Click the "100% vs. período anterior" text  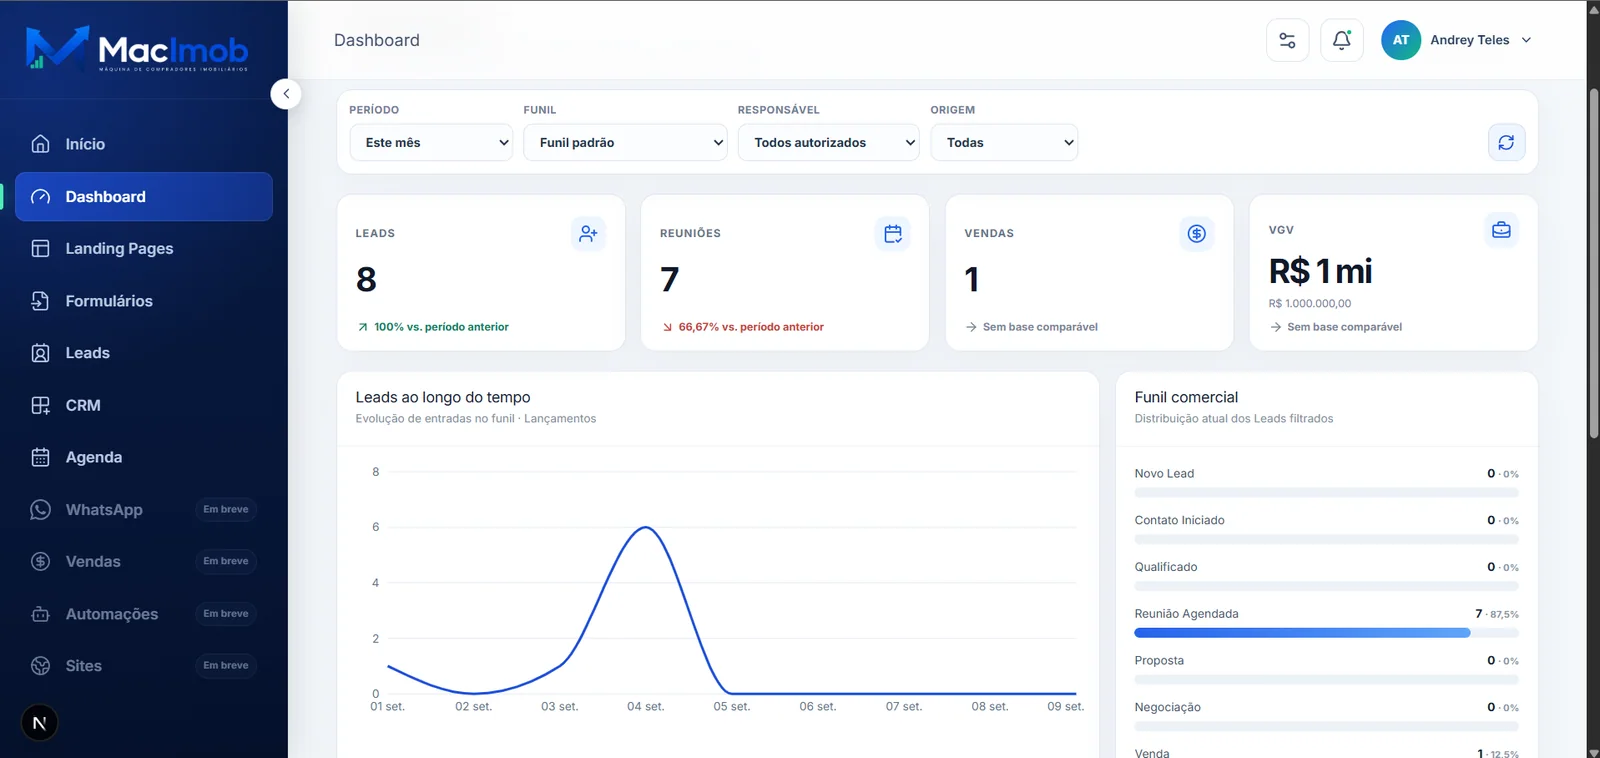pyautogui.click(x=441, y=327)
